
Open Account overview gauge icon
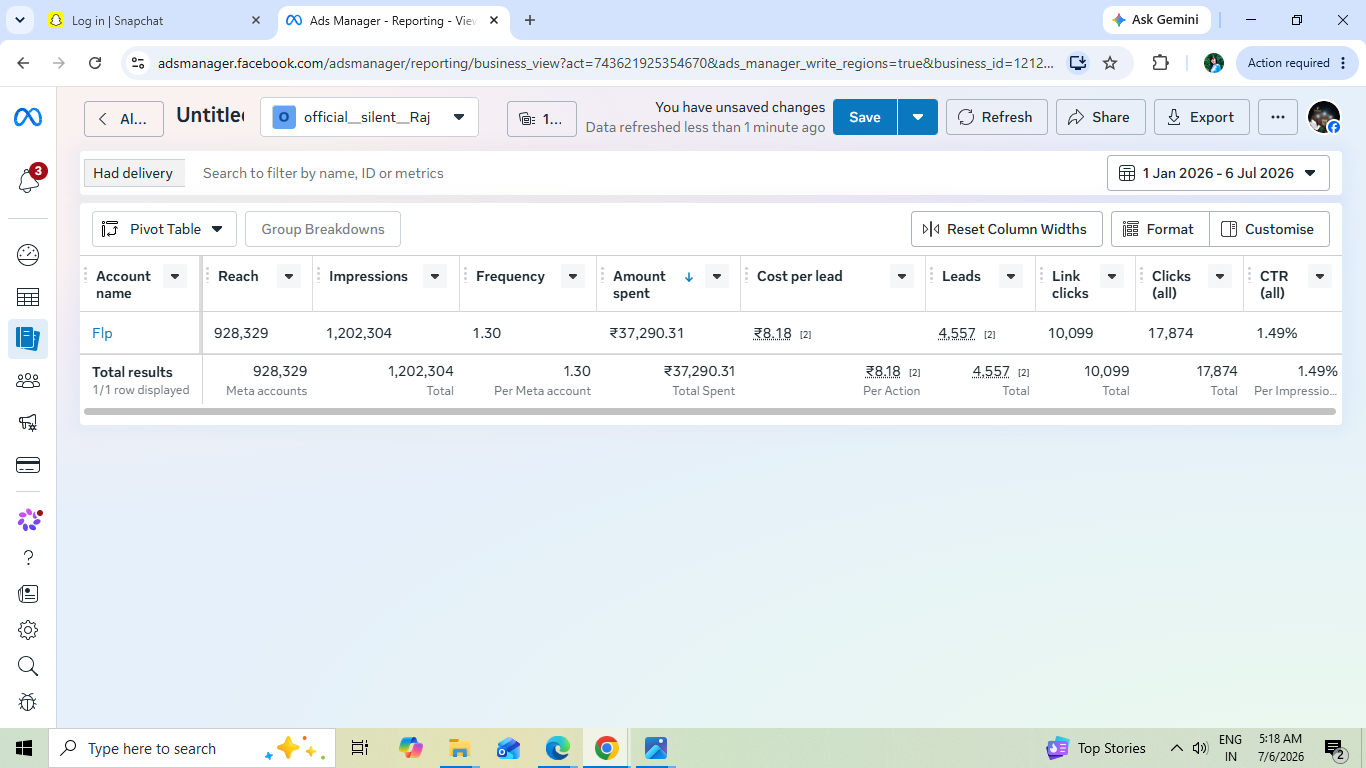(28, 255)
